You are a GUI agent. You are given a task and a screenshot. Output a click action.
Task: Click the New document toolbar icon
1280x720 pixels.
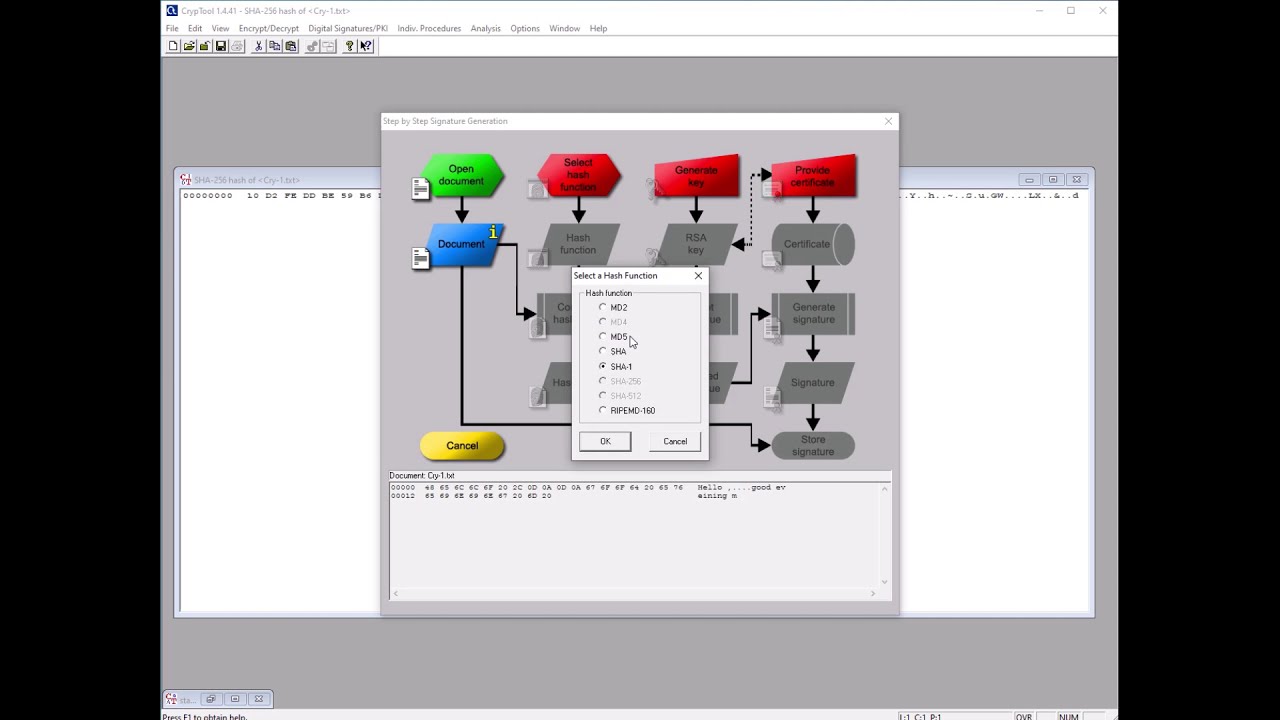(x=173, y=46)
